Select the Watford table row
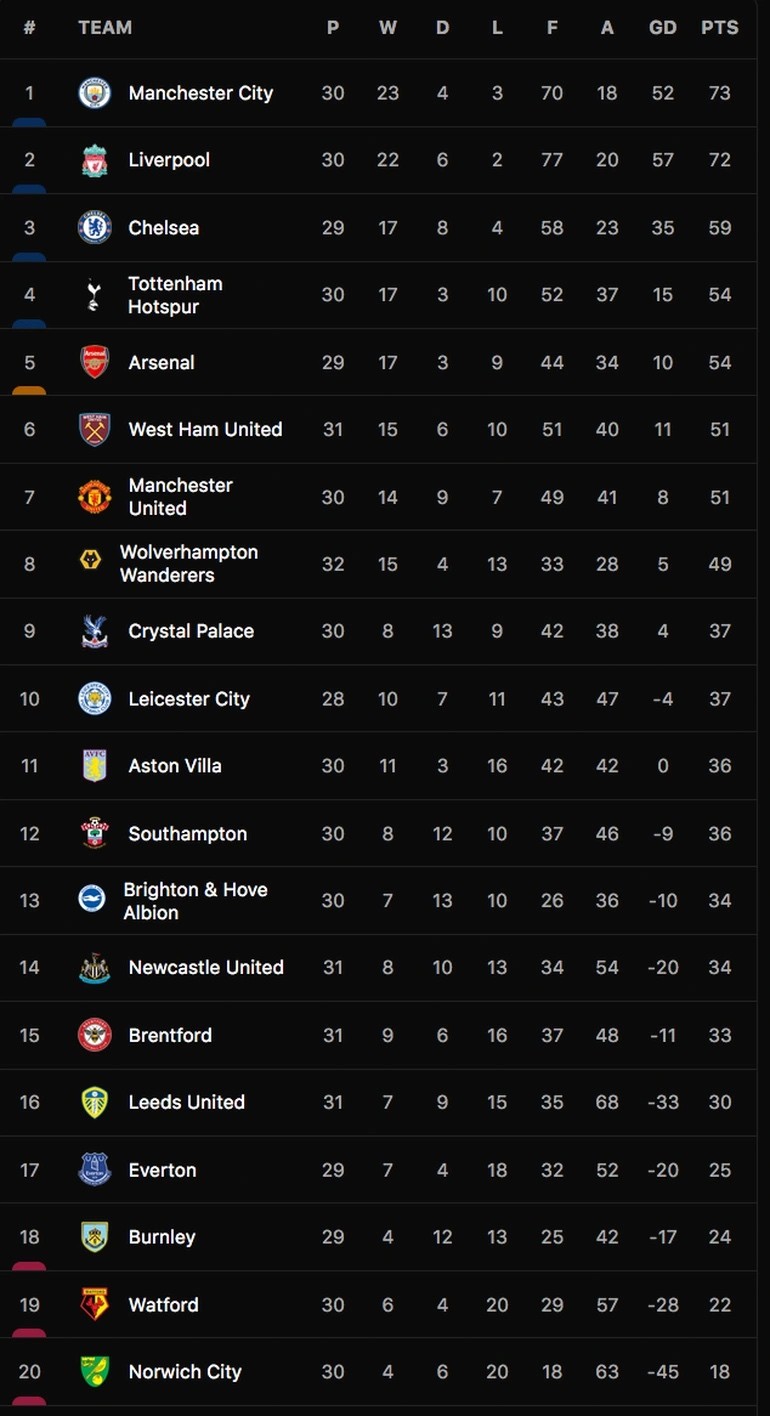The image size is (770, 1416). [385, 1304]
